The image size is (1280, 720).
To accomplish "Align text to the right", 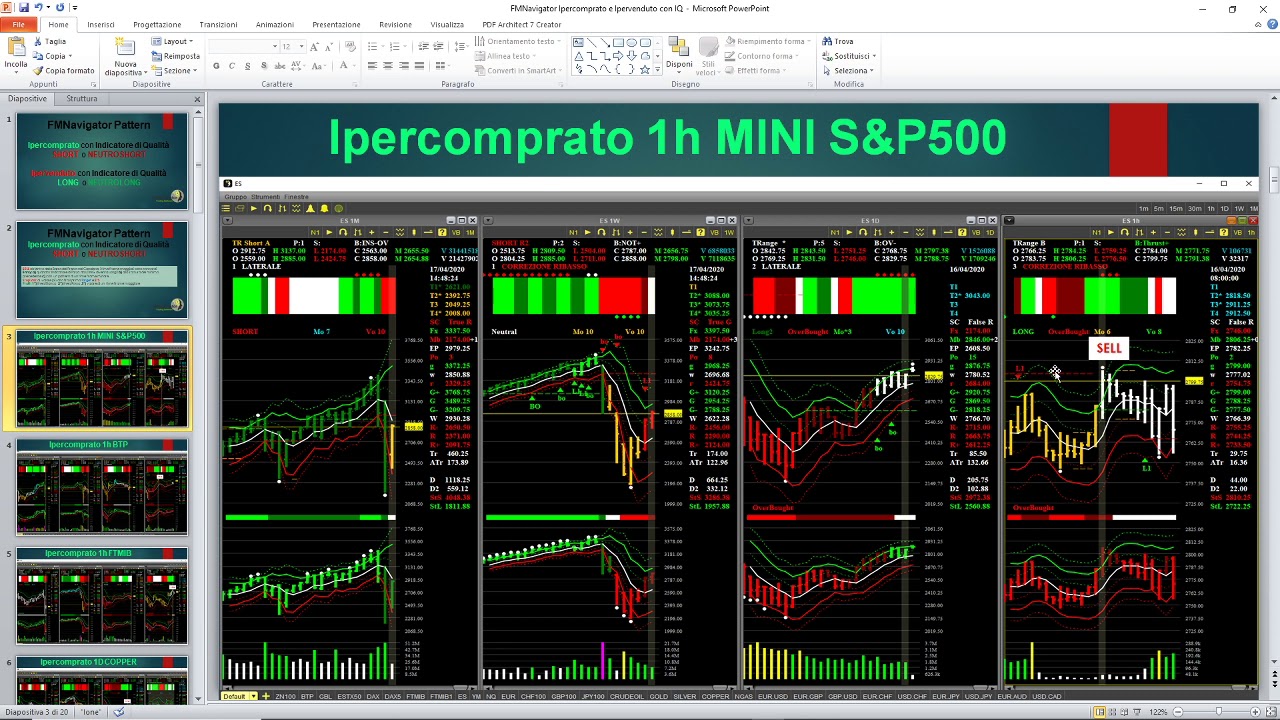I will (x=402, y=66).
